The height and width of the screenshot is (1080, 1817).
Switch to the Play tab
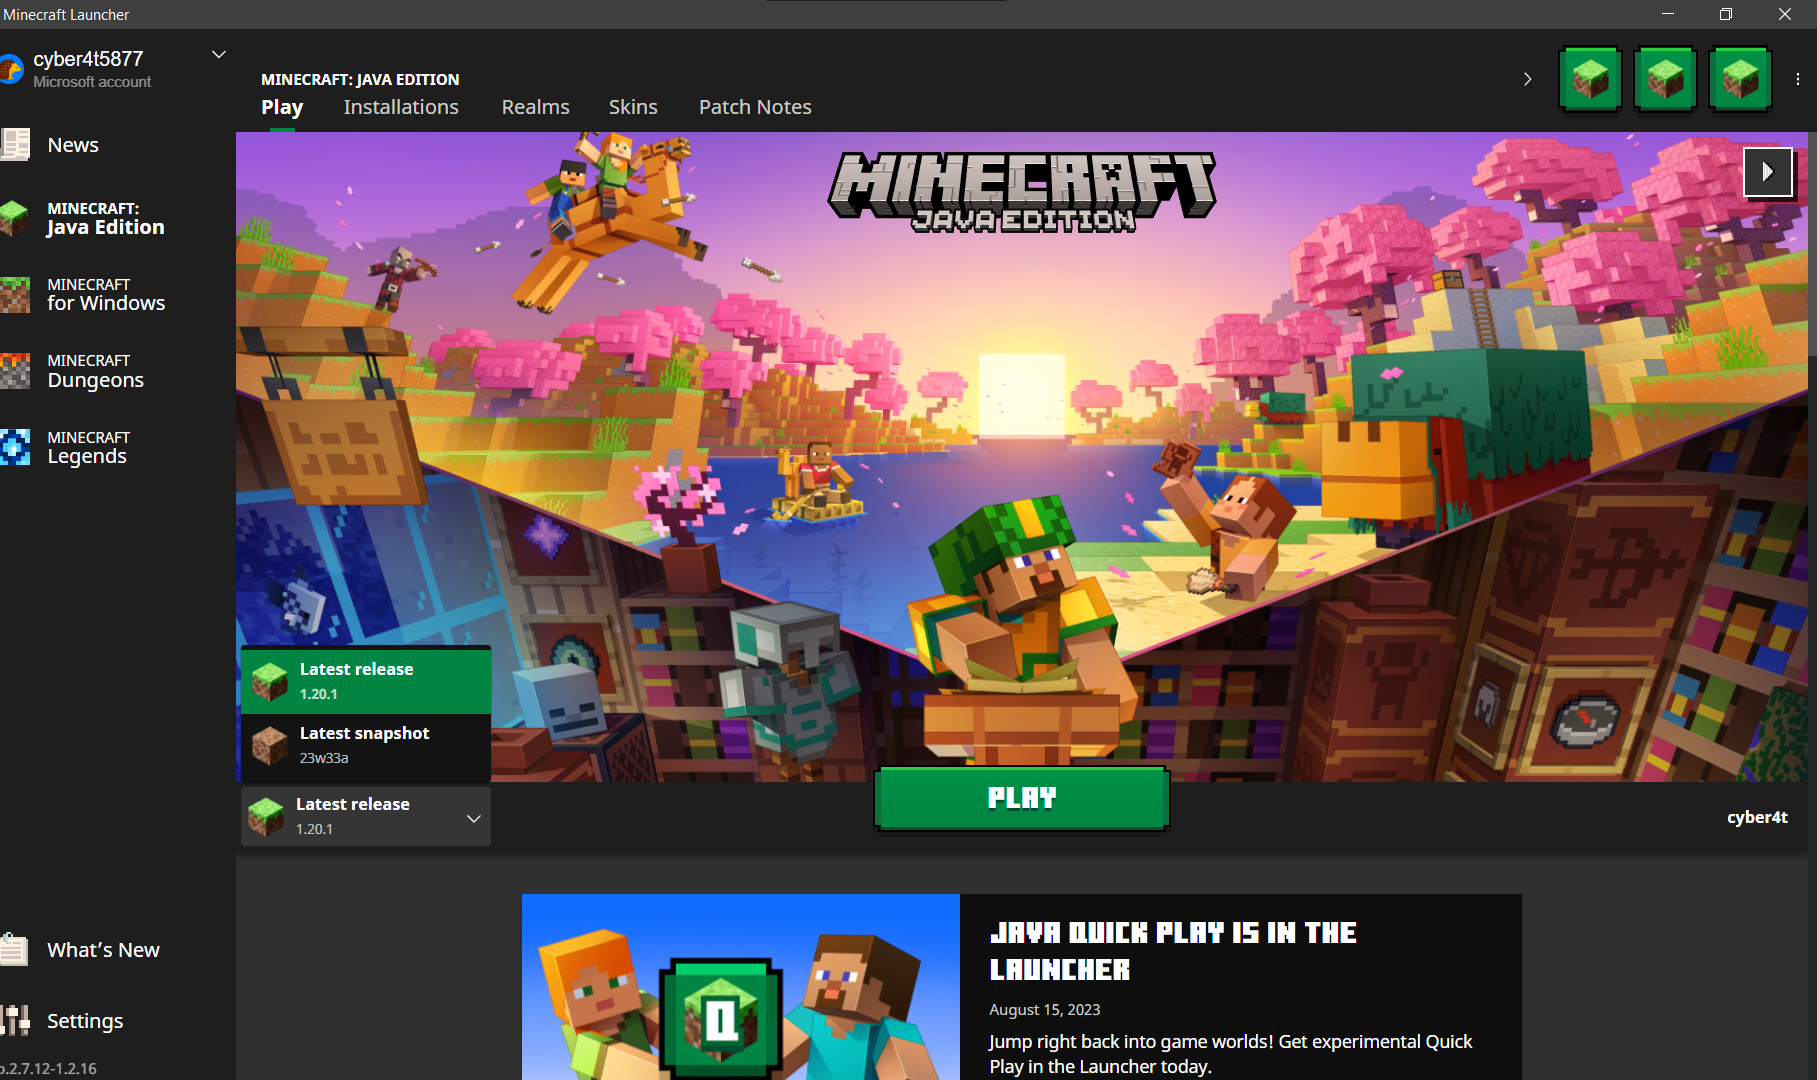[x=282, y=107]
